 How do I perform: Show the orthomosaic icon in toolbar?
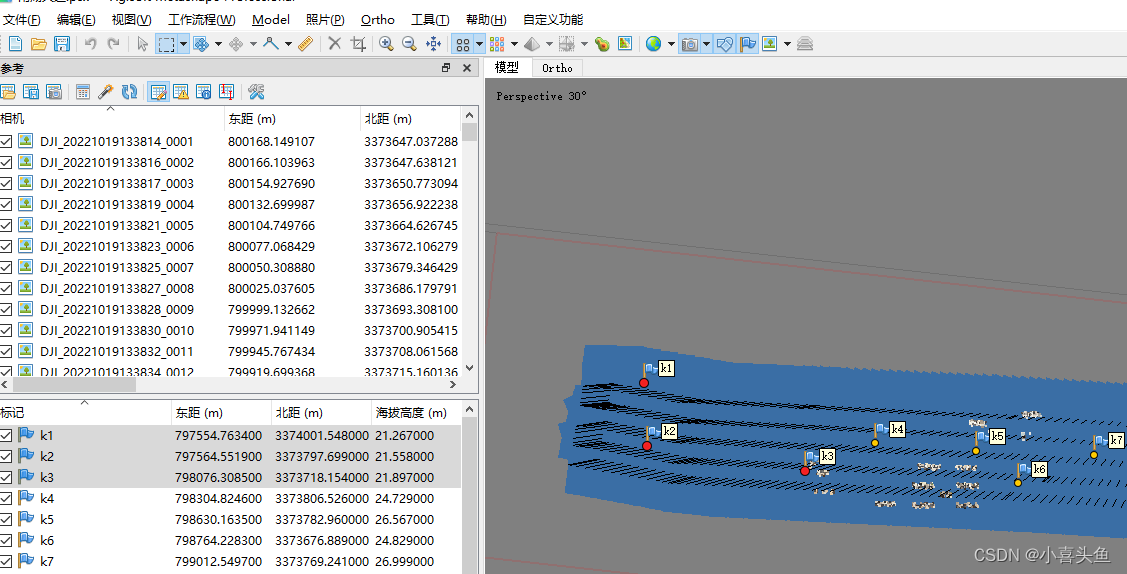pyautogui.click(x=625, y=45)
